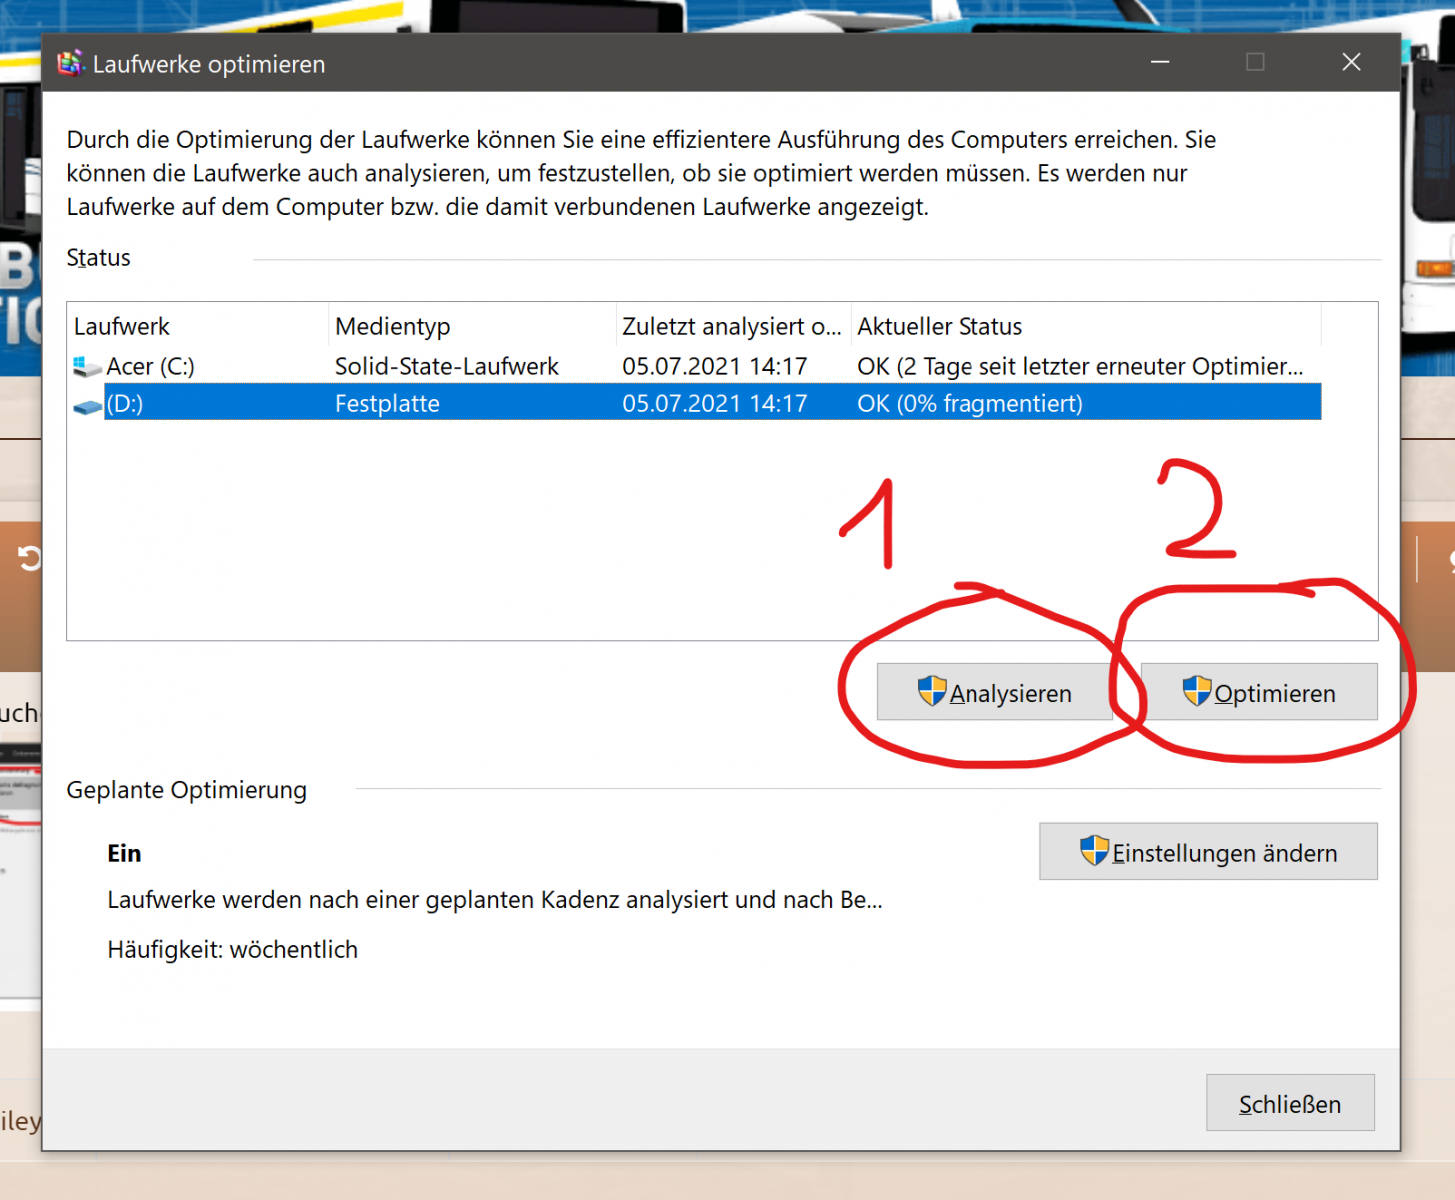Close the dialog with the X button
The height and width of the screenshot is (1200, 1455).
coord(1351,62)
